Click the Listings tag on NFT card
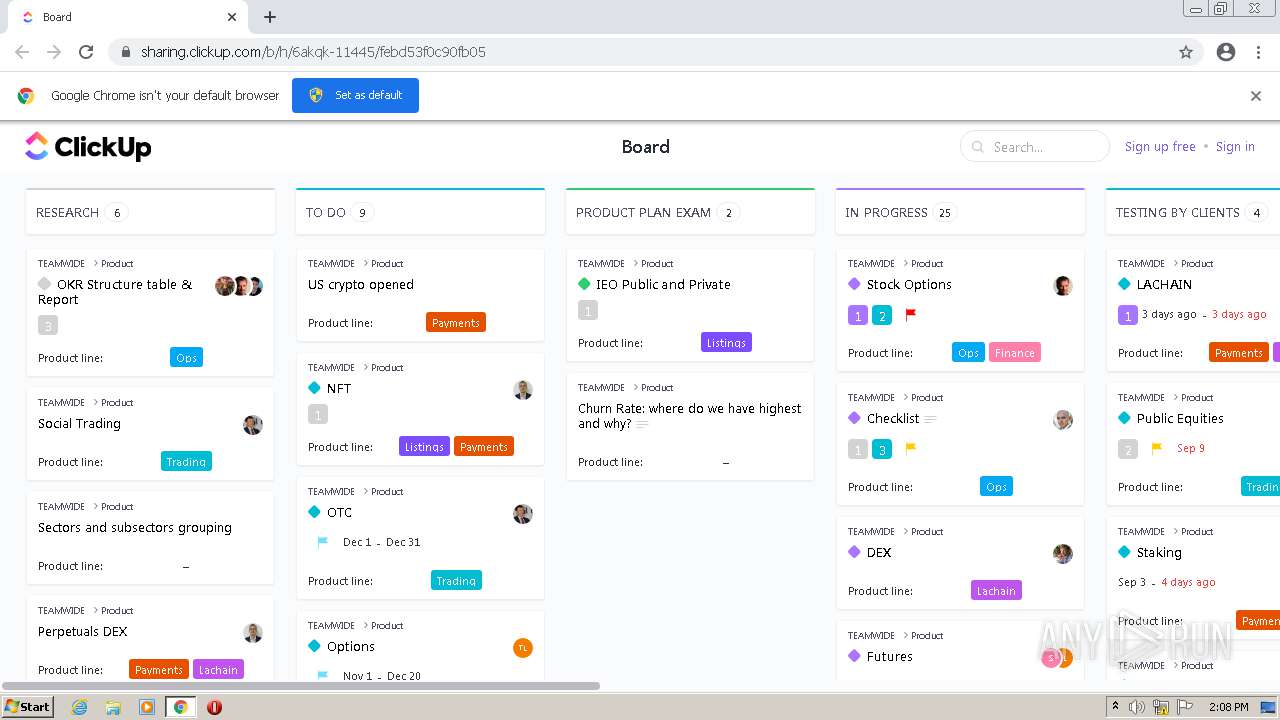 424,446
